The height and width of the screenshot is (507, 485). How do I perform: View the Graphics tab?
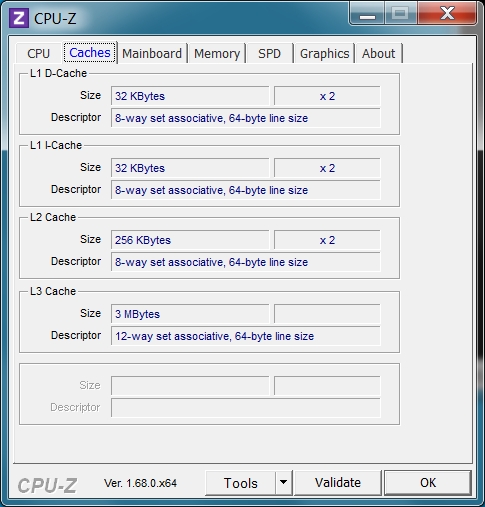(x=325, y=53)
